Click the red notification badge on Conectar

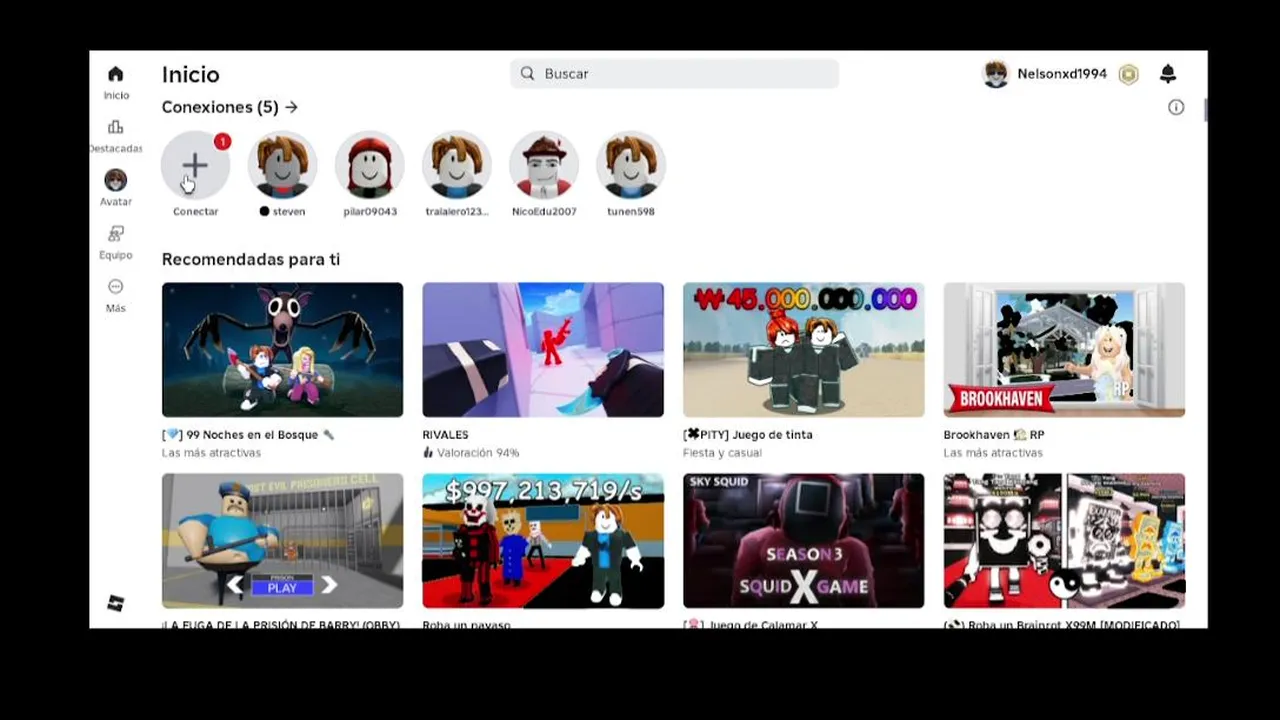point(222,141)
